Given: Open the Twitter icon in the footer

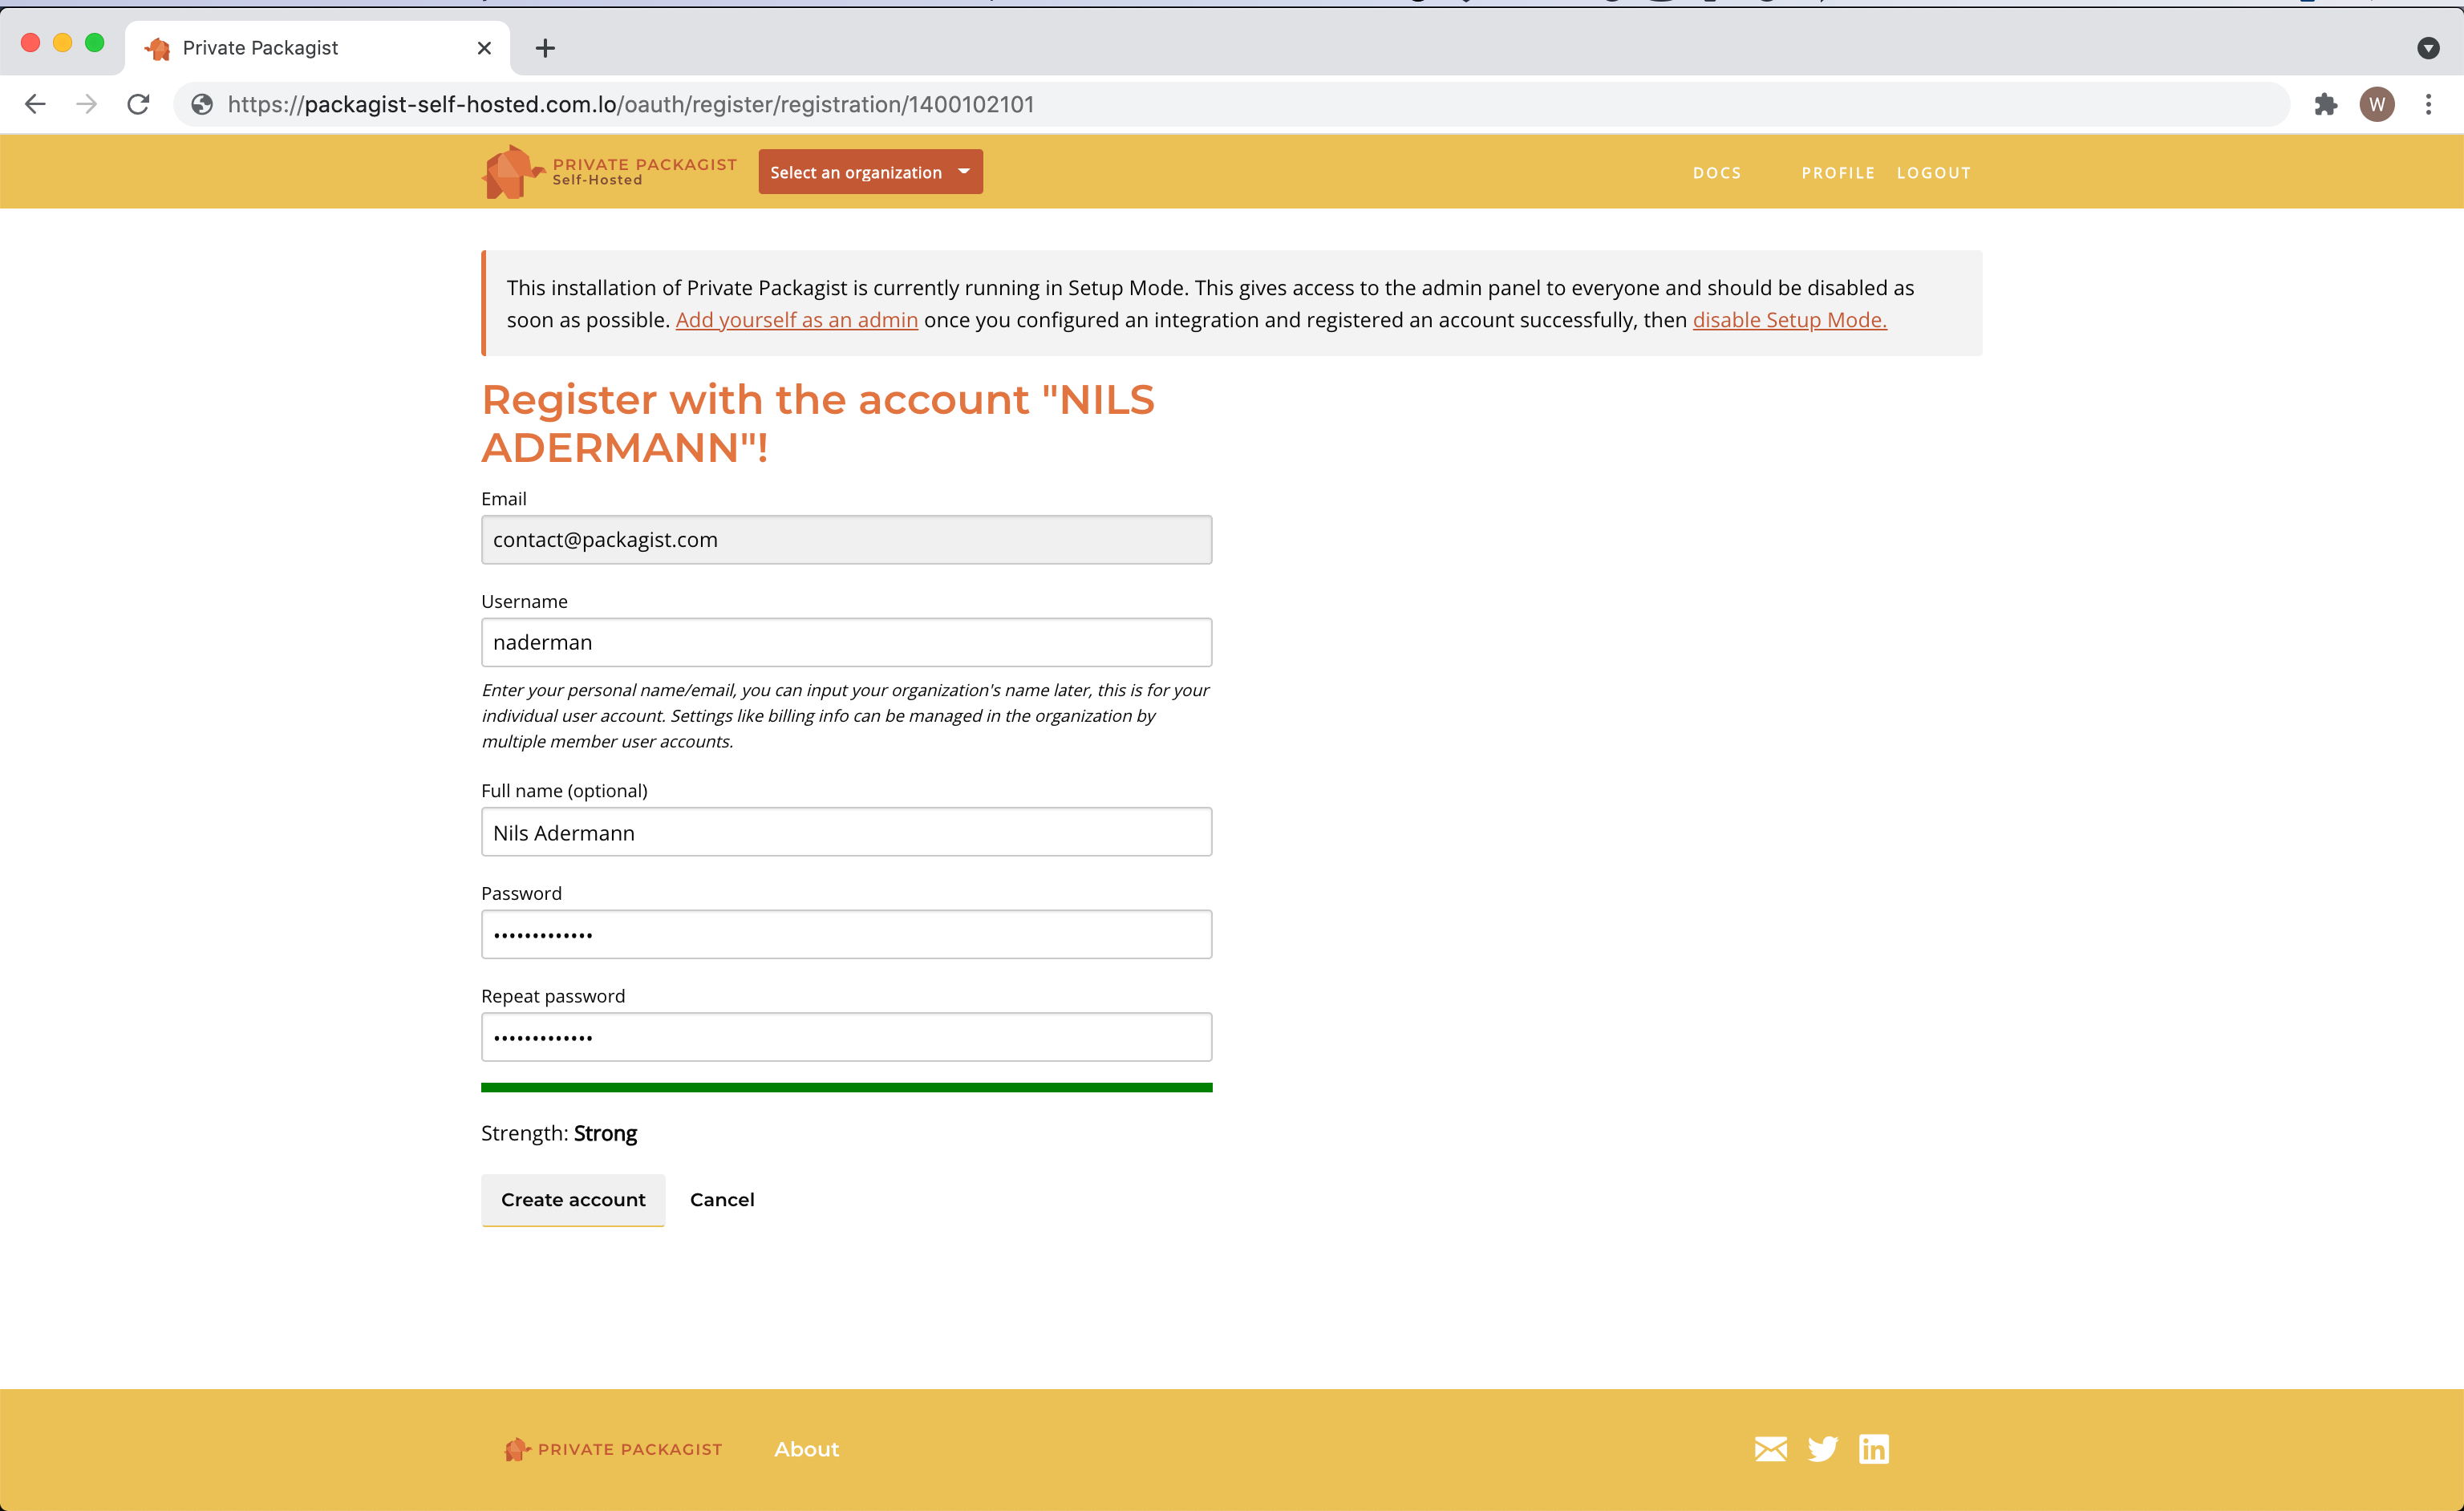Looking at the screenshot, I should [x=1822, y=1448].
